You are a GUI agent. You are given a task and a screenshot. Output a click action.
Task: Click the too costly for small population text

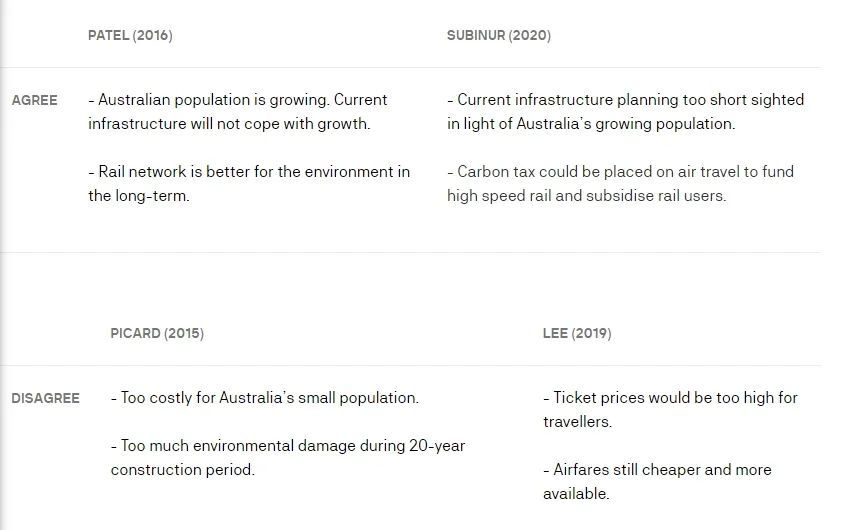point(265,398)
